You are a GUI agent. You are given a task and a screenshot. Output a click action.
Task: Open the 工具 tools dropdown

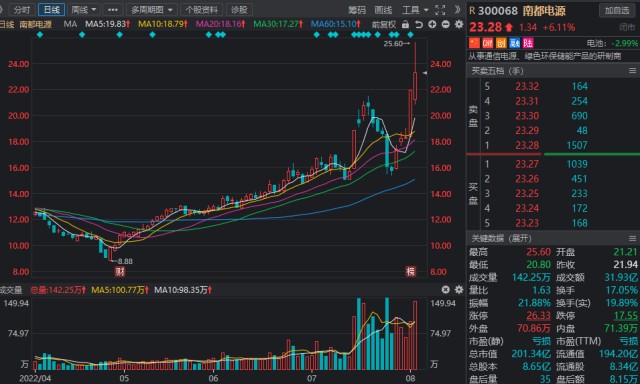[415, 10]
